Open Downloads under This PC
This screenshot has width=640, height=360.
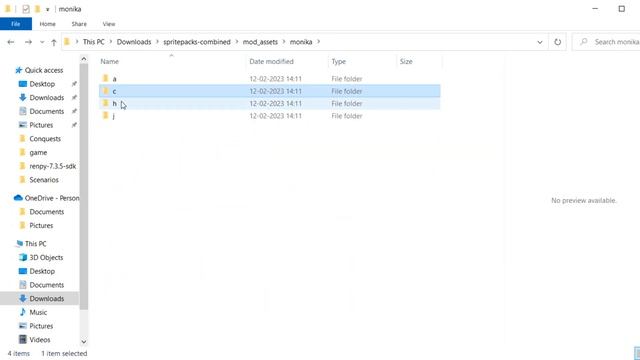click(47, 299)
